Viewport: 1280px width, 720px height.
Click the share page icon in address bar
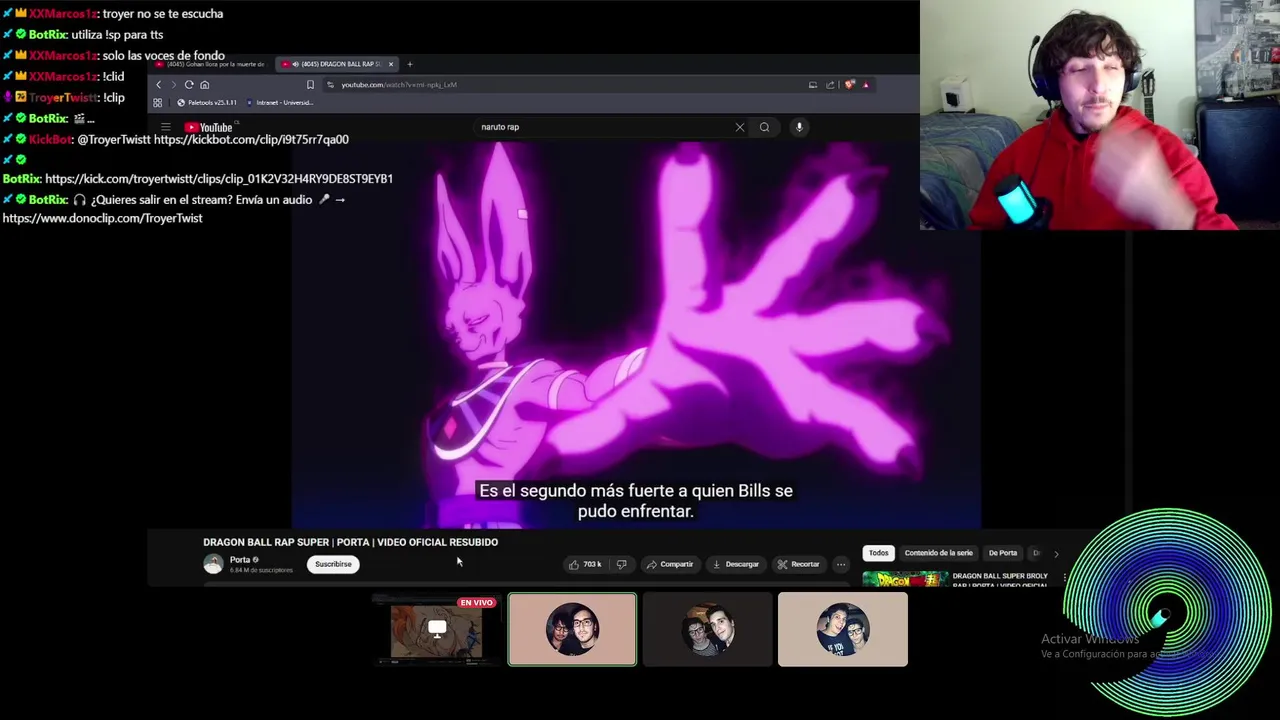[830, 85]
